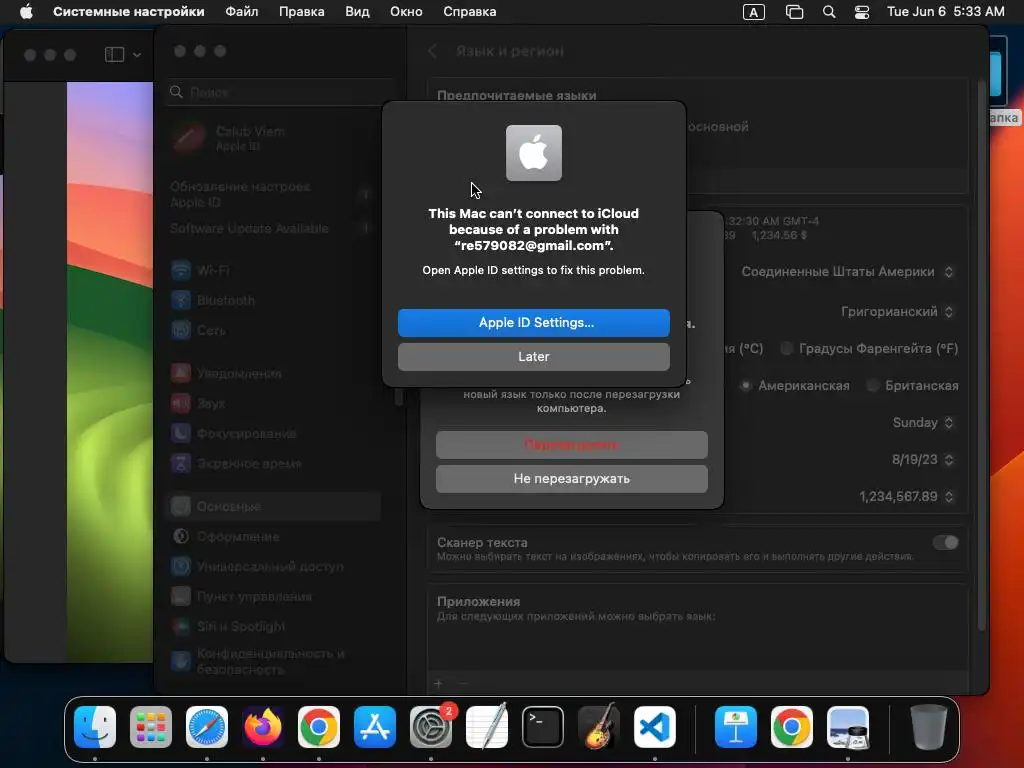Select Британская measurement system
This screenshot has height=768, width=1024.
click(x=872, y=385)
